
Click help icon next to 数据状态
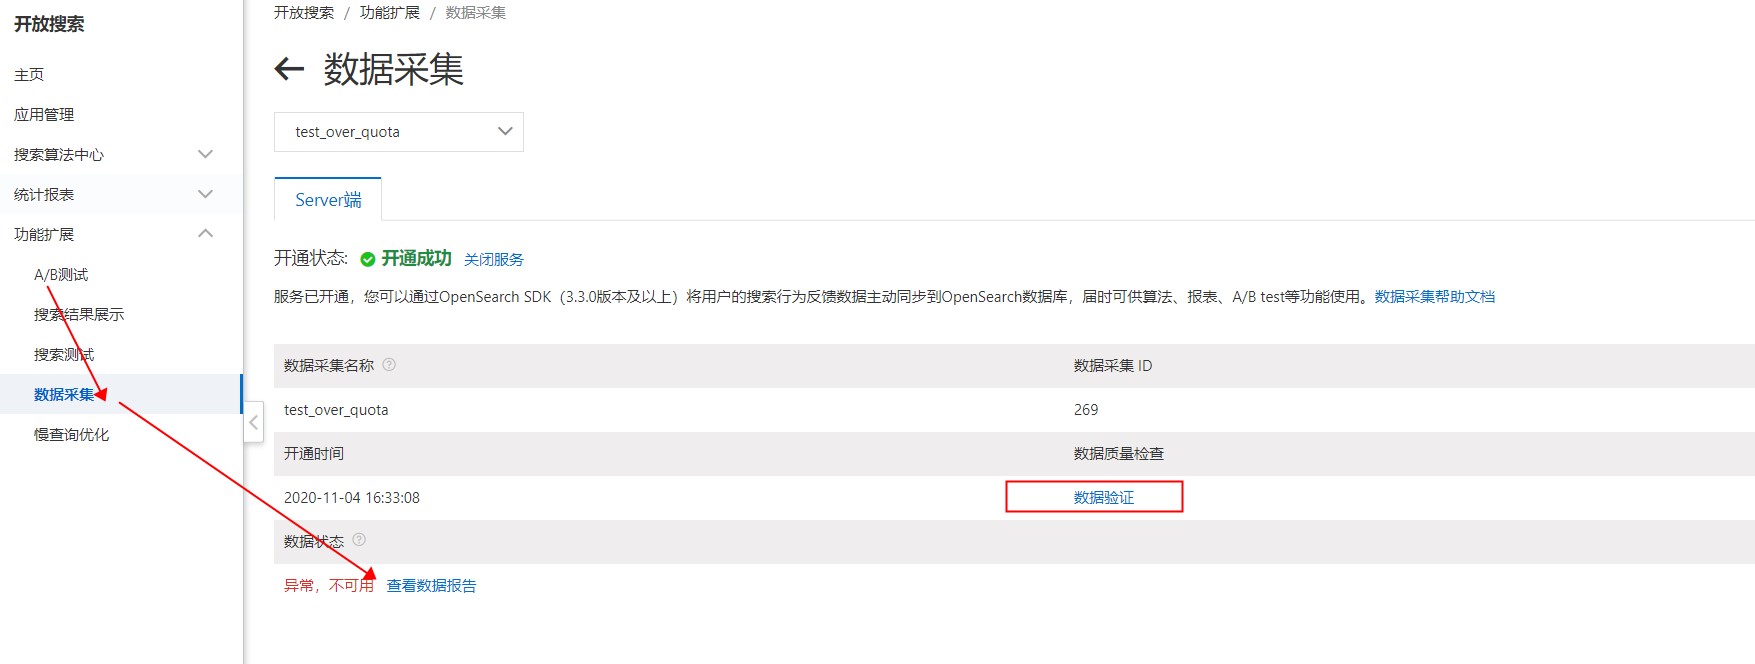click(x=359, y=540)
